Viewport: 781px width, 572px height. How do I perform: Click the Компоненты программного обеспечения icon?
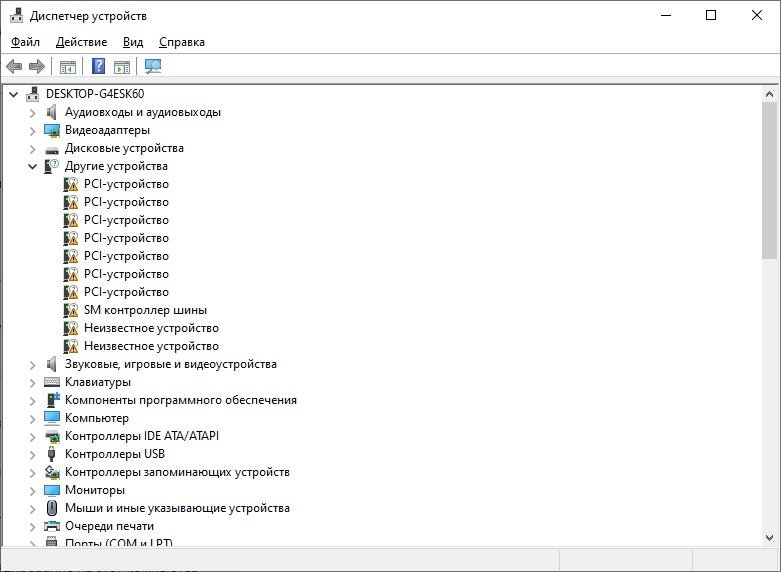point(53,400)
